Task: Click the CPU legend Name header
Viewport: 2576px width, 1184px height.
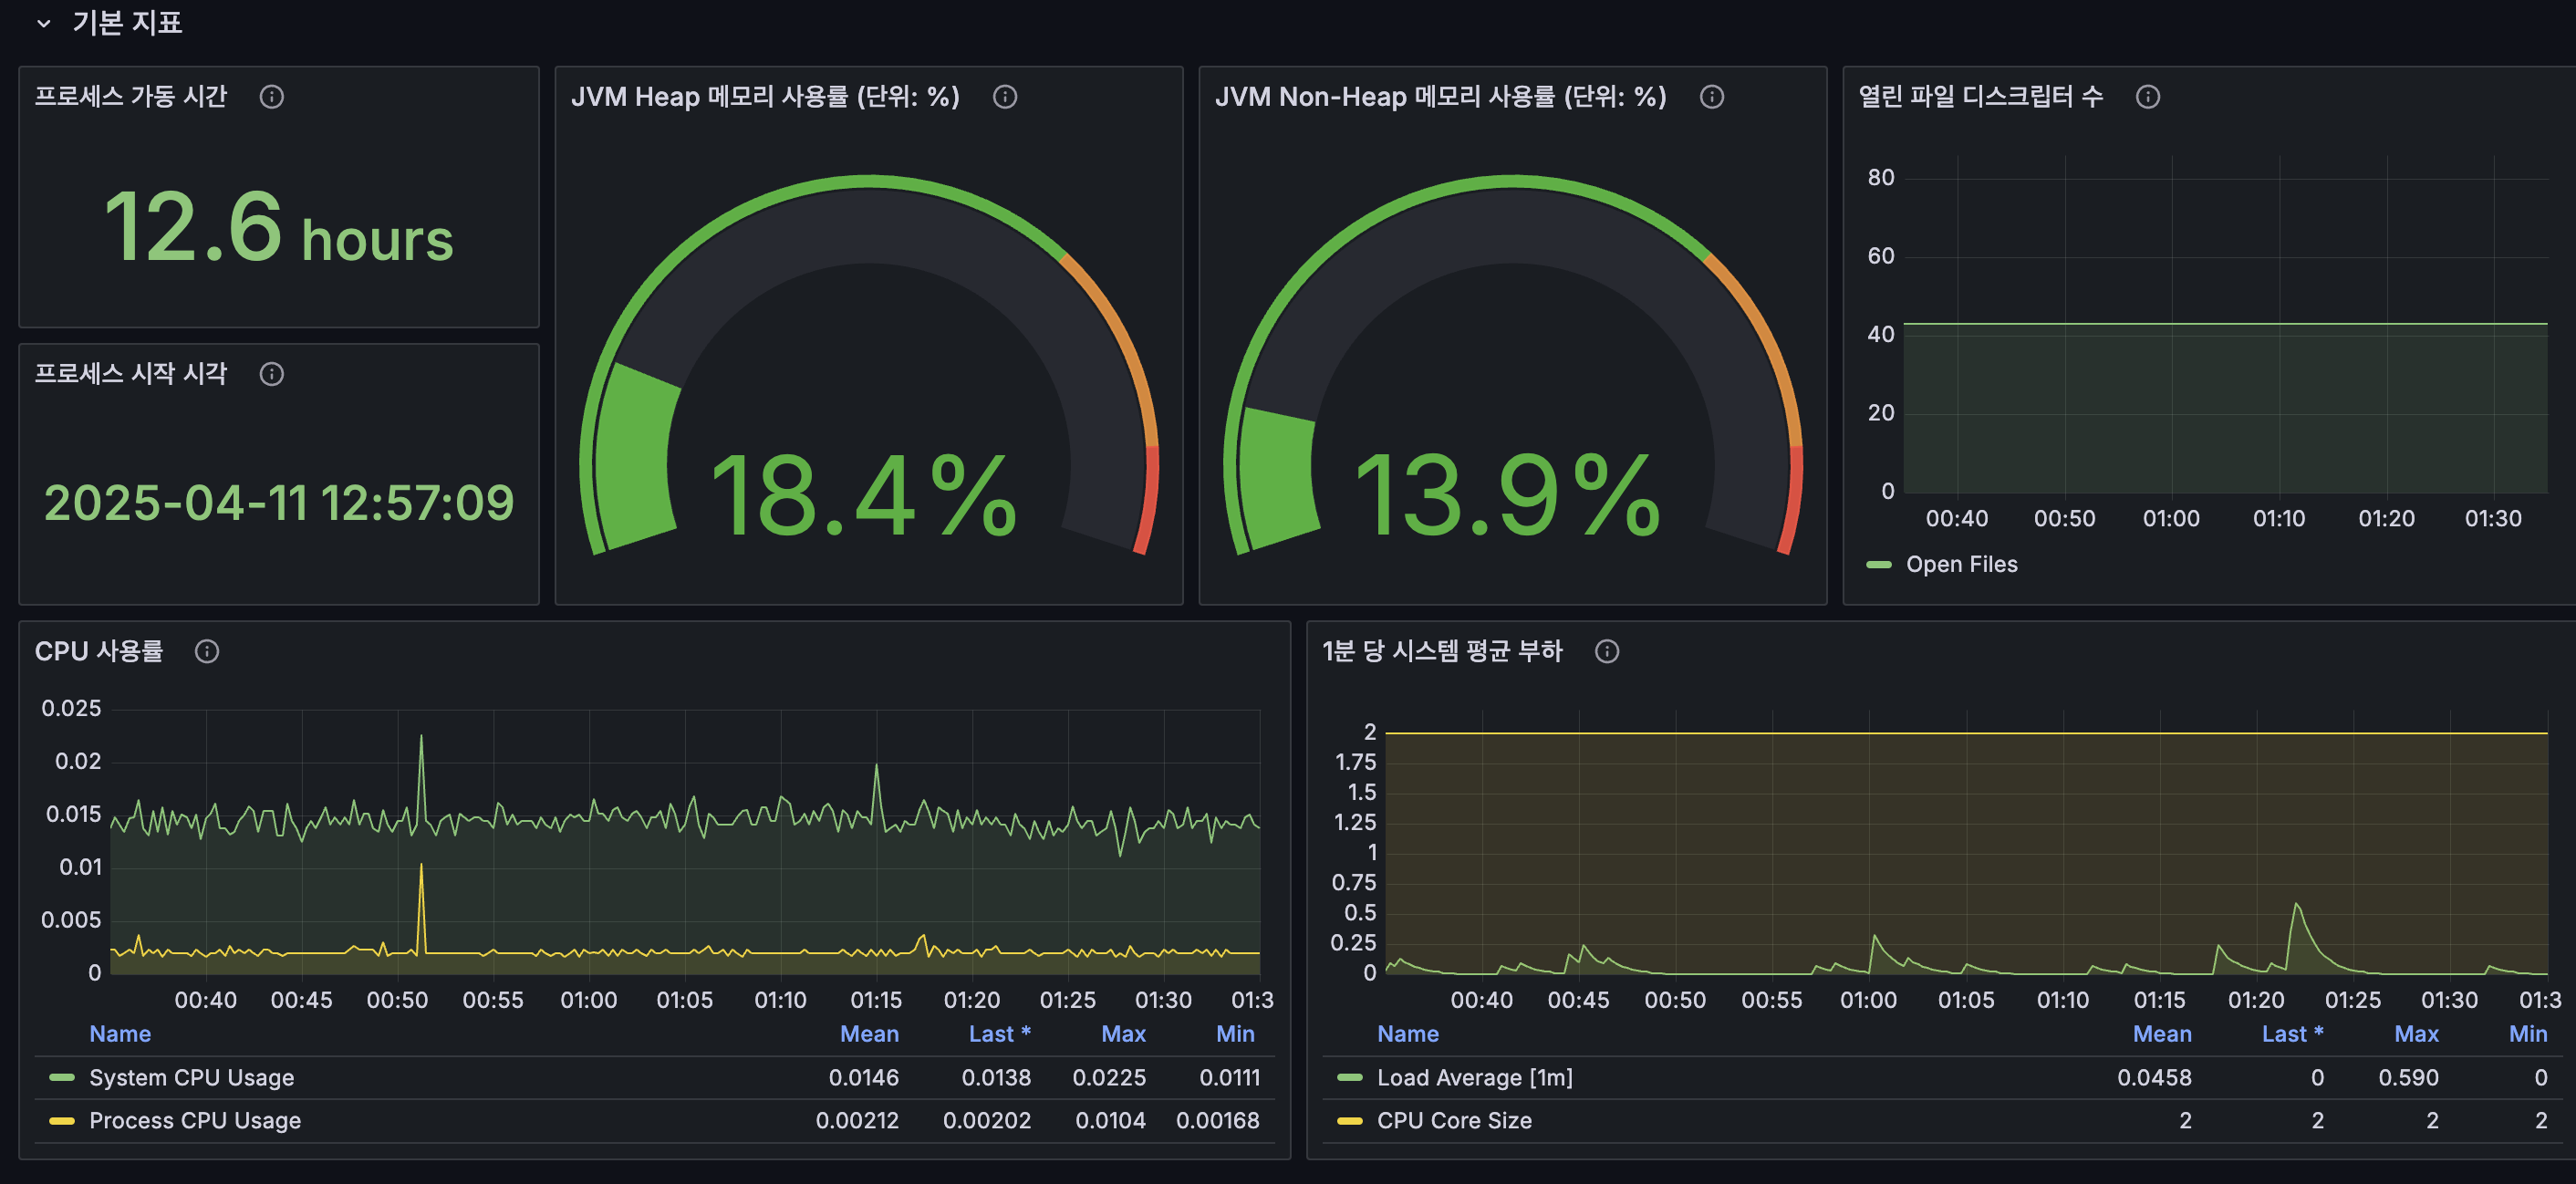Action: (x=120, y=1034)
